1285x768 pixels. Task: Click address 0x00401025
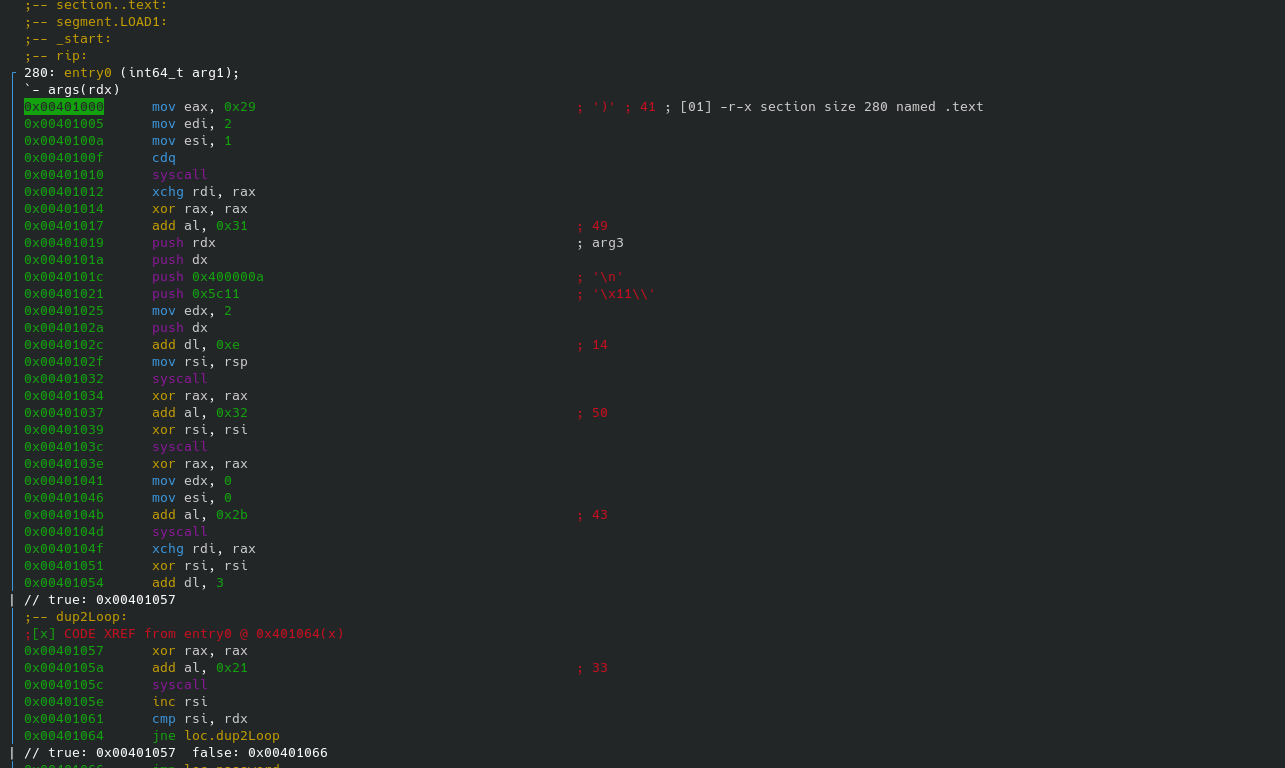click(x=64, y=310)
